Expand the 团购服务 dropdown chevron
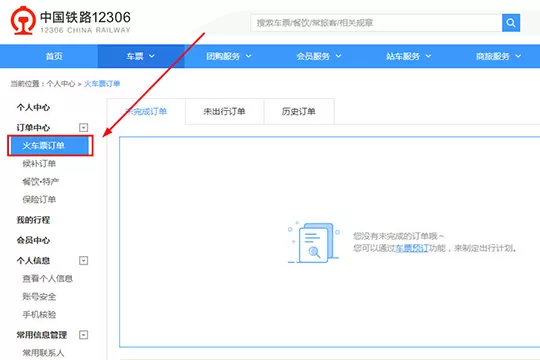Image resolution: width=540 pixels, height=360 pixels. [x=249, y=56]
